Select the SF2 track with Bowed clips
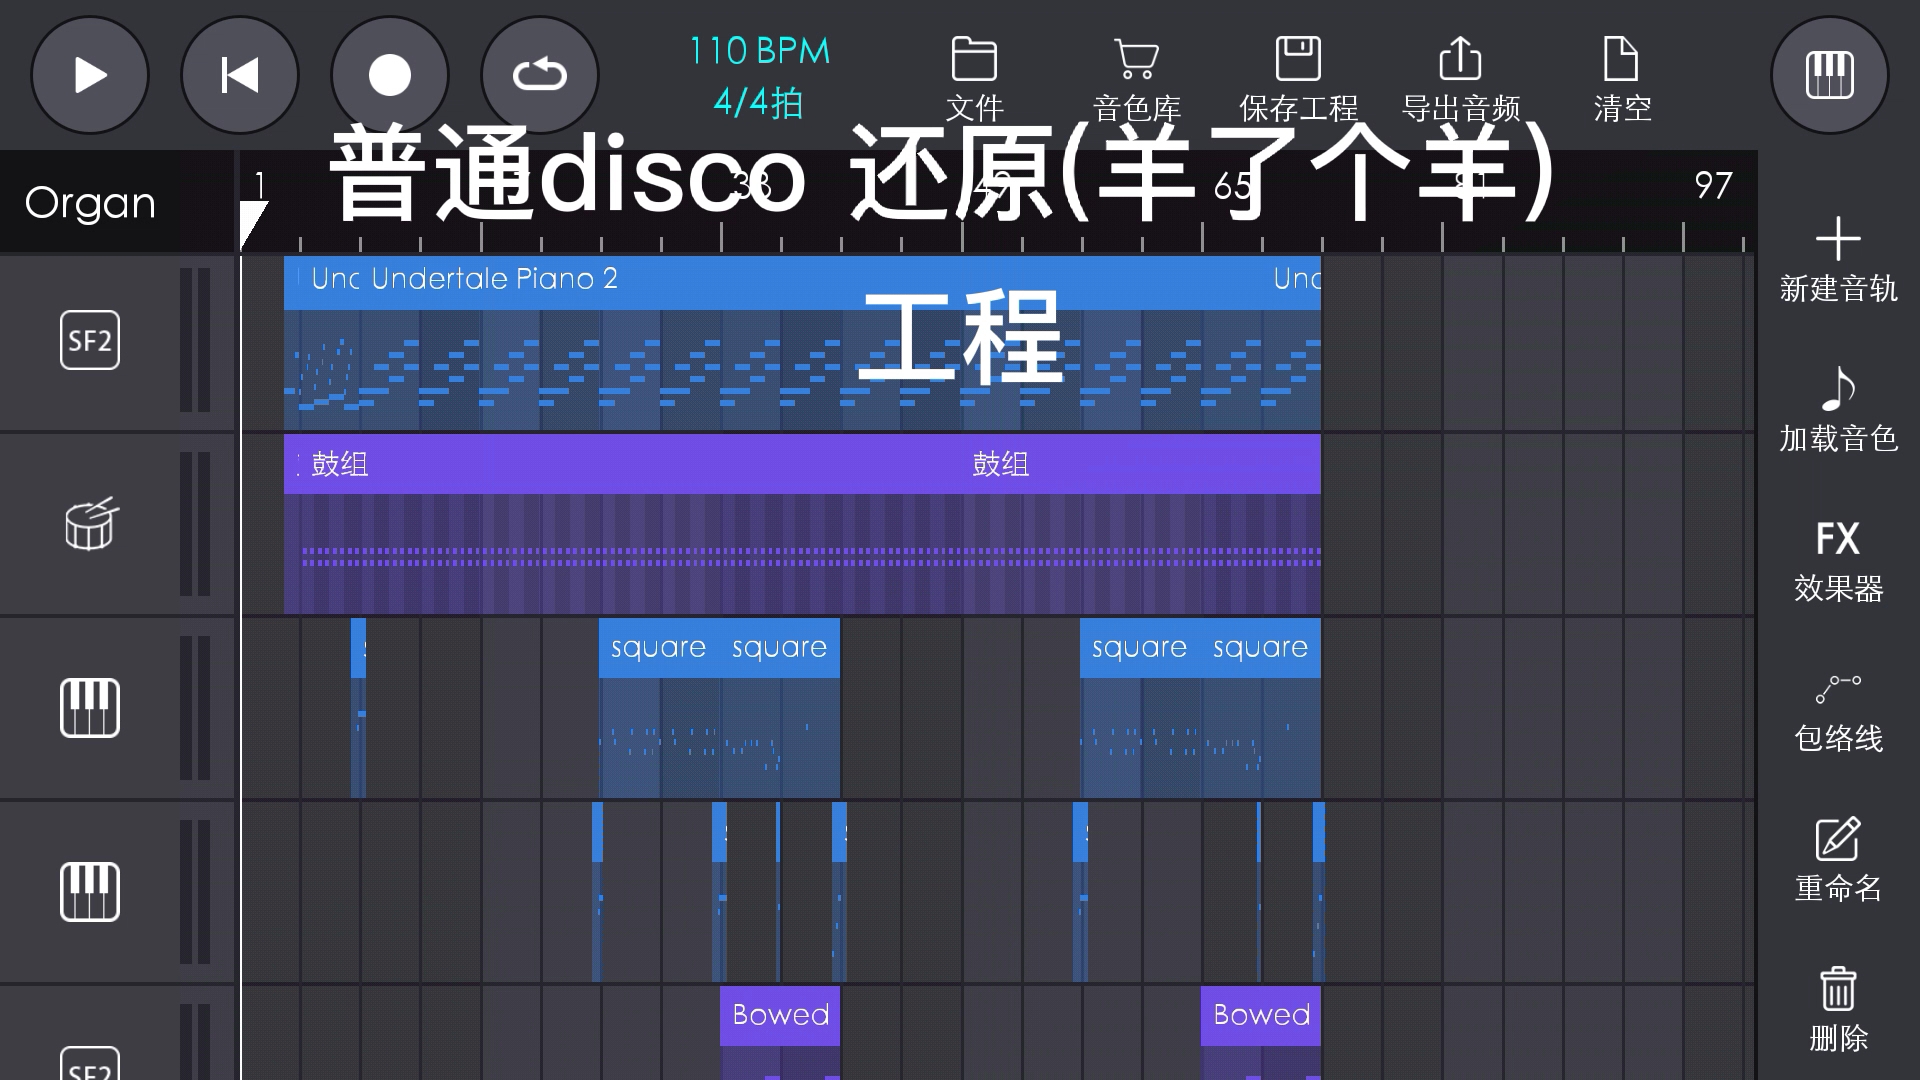 (90, 1064)
